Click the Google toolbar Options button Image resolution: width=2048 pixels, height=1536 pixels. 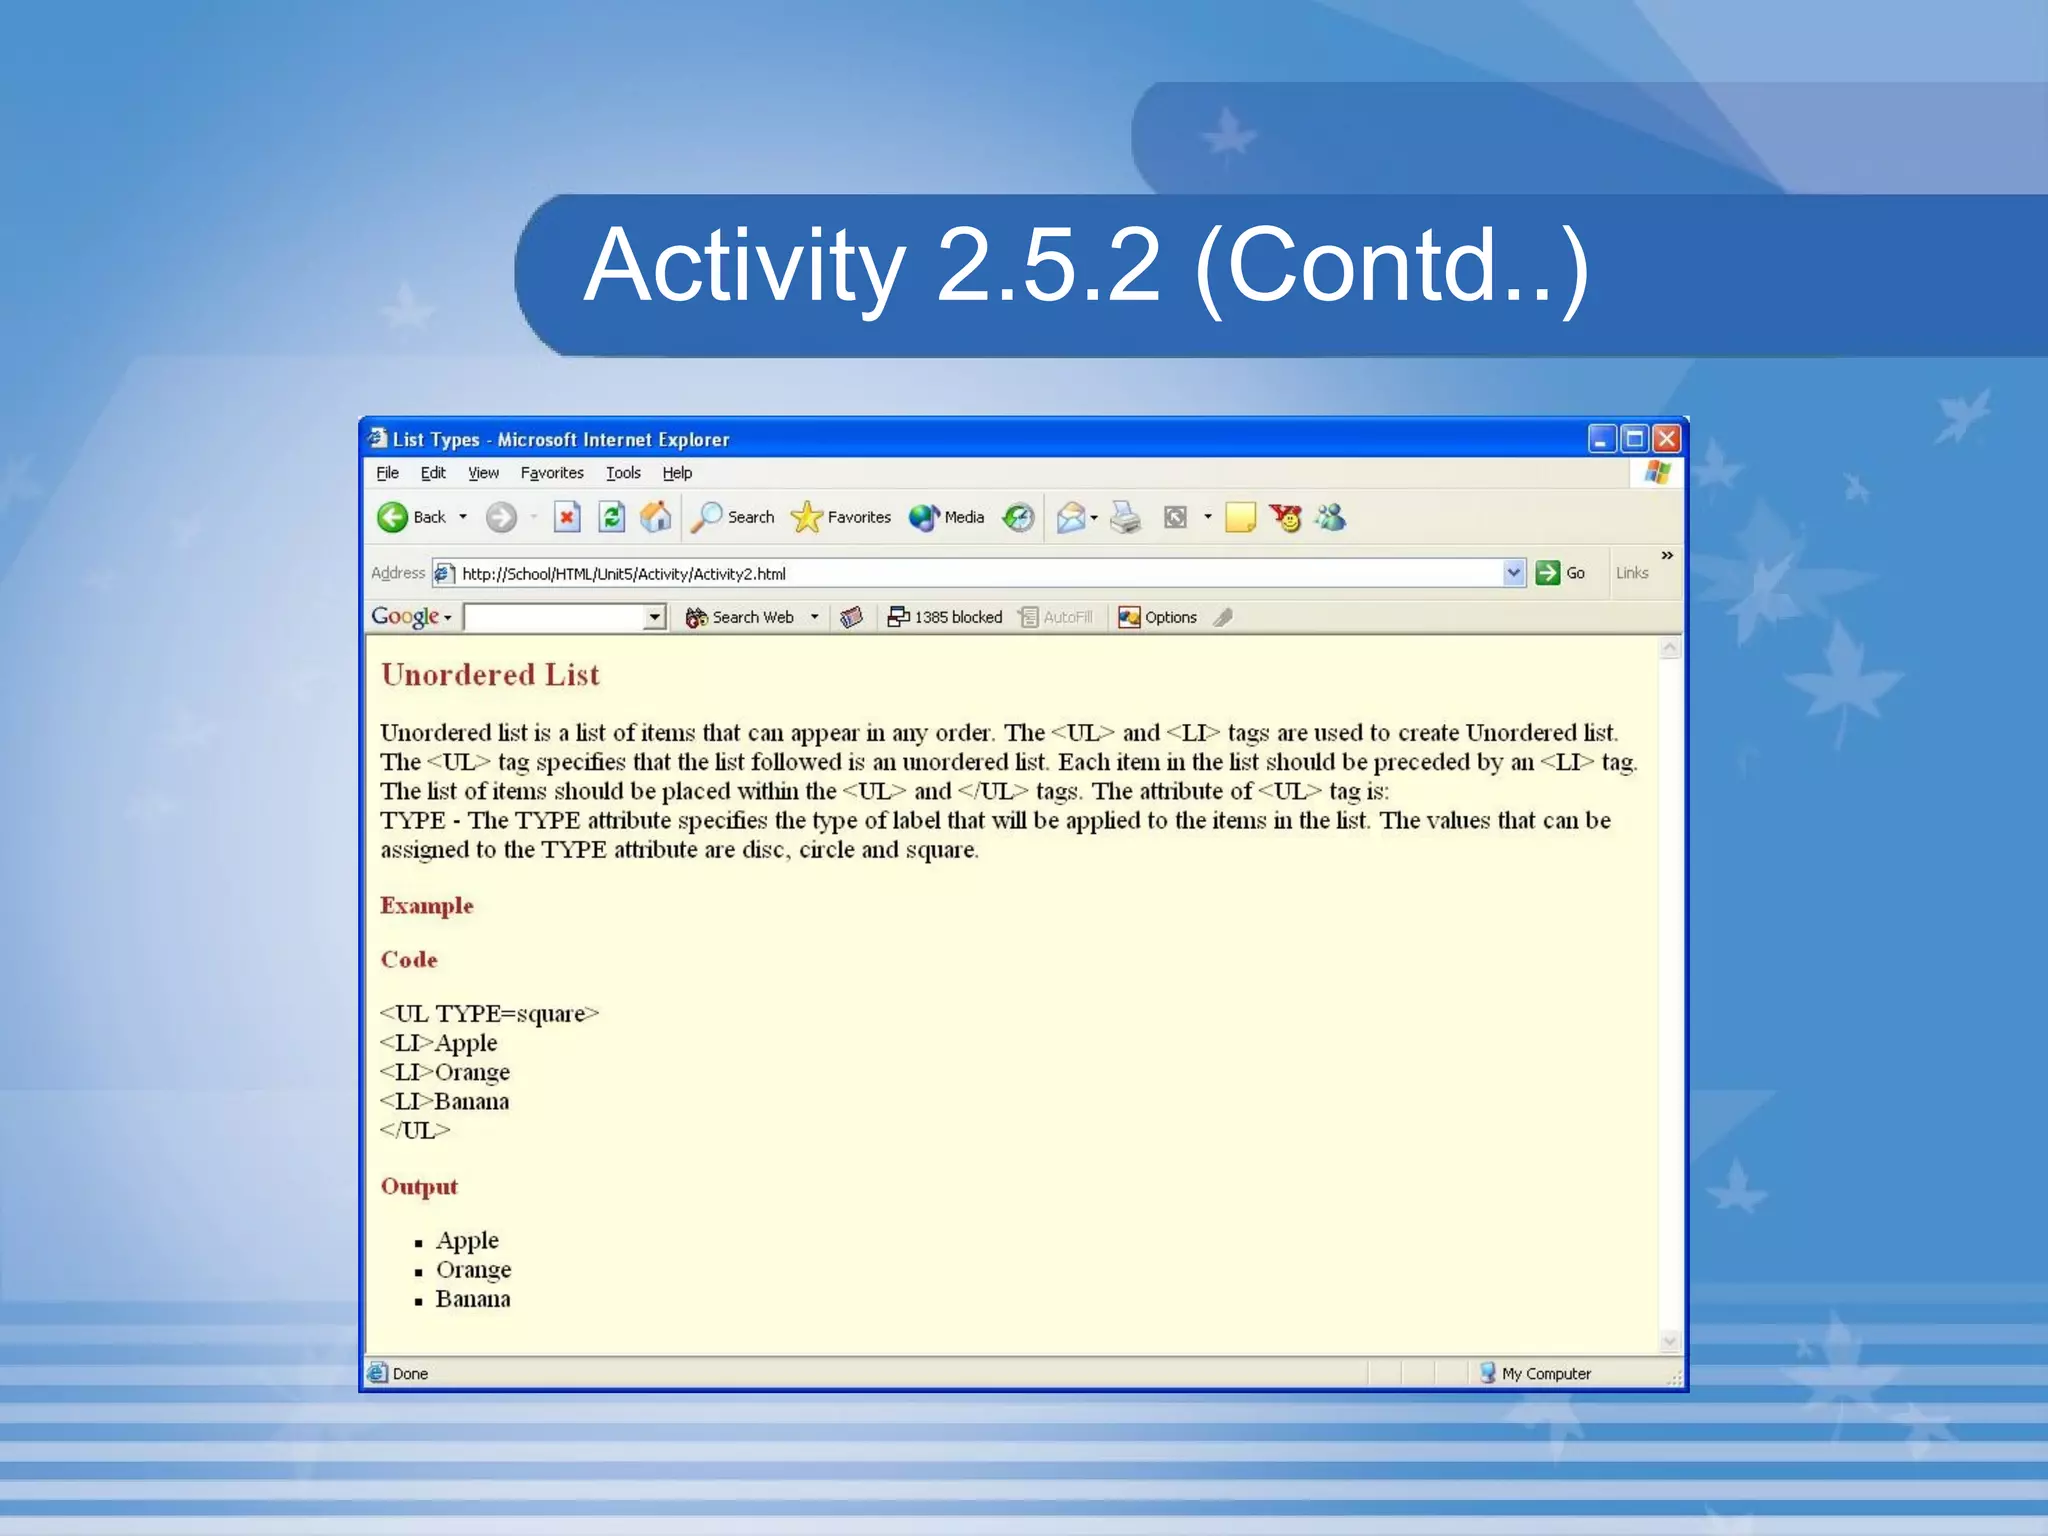[1157, 617]
